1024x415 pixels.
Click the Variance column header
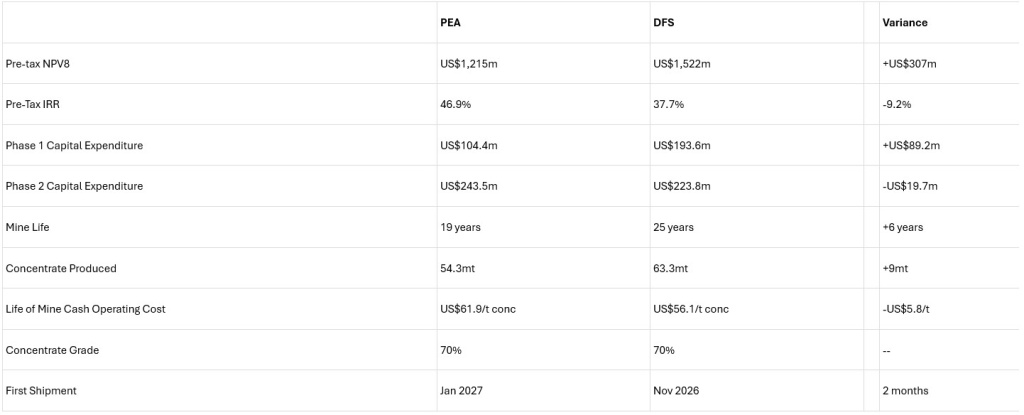click(x=905, y=23)
